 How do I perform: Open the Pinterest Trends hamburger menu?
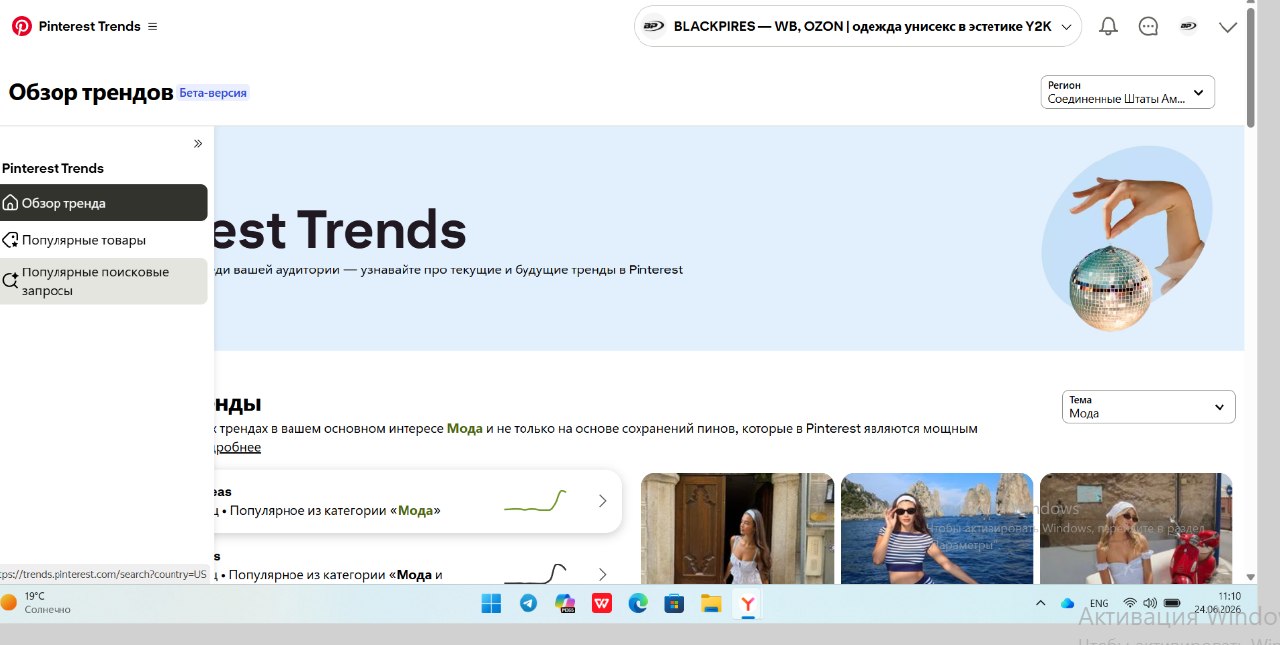[153, 27]
